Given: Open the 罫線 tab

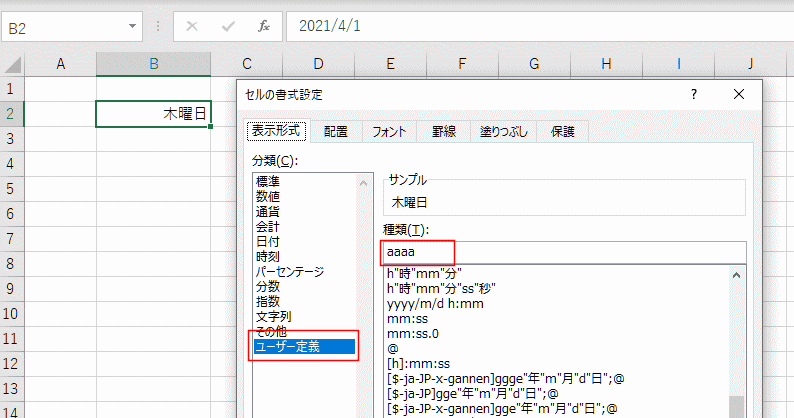Looking at the screenshot, I should (444, 132).
